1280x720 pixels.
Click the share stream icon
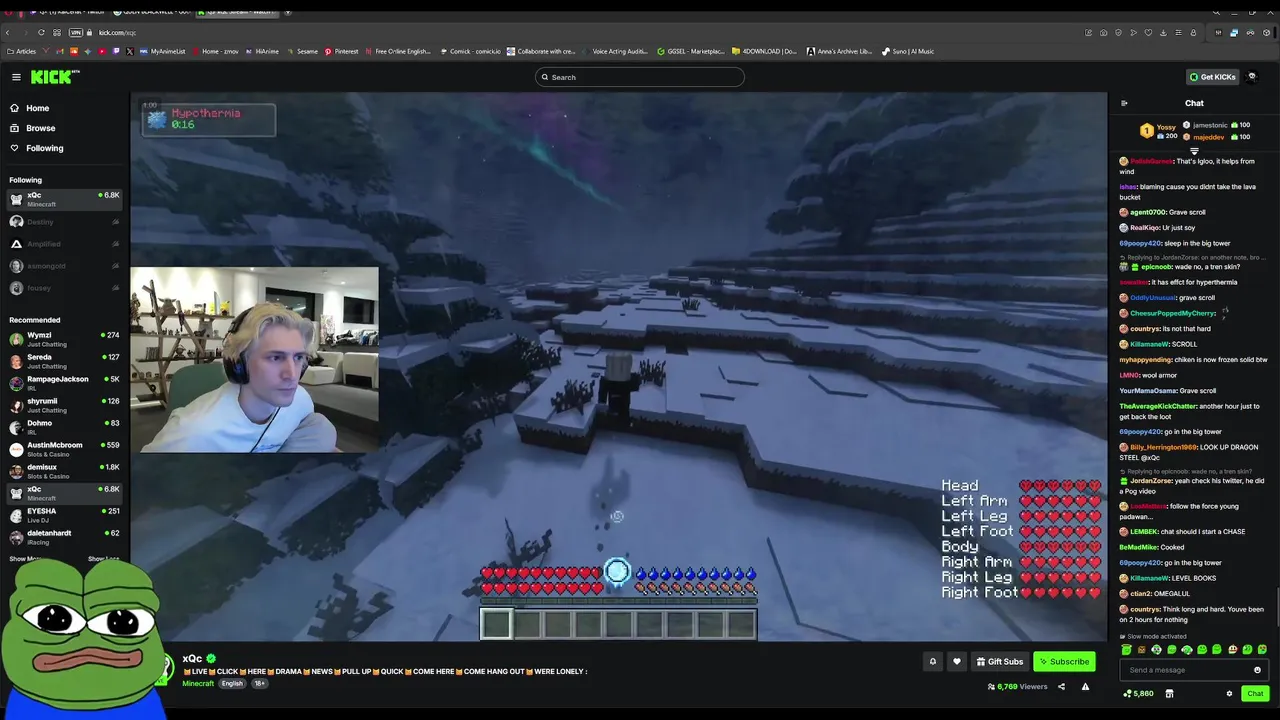click(x=1061, y=687)
